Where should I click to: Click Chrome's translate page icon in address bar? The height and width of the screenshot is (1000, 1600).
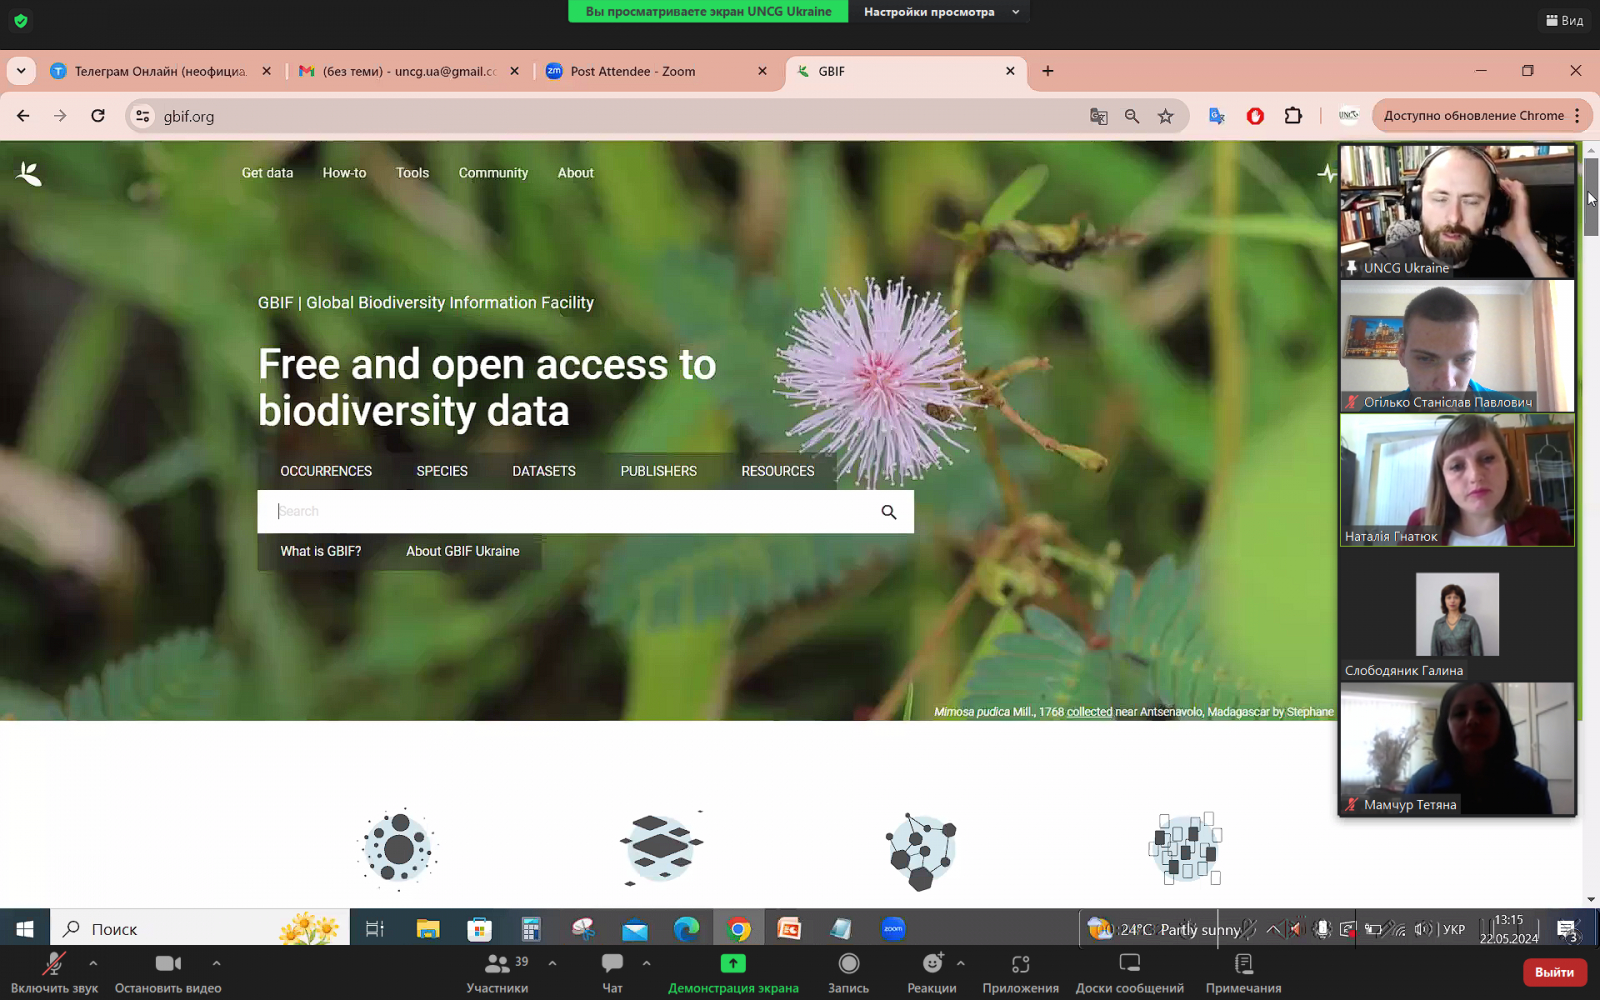[1099, 116]
